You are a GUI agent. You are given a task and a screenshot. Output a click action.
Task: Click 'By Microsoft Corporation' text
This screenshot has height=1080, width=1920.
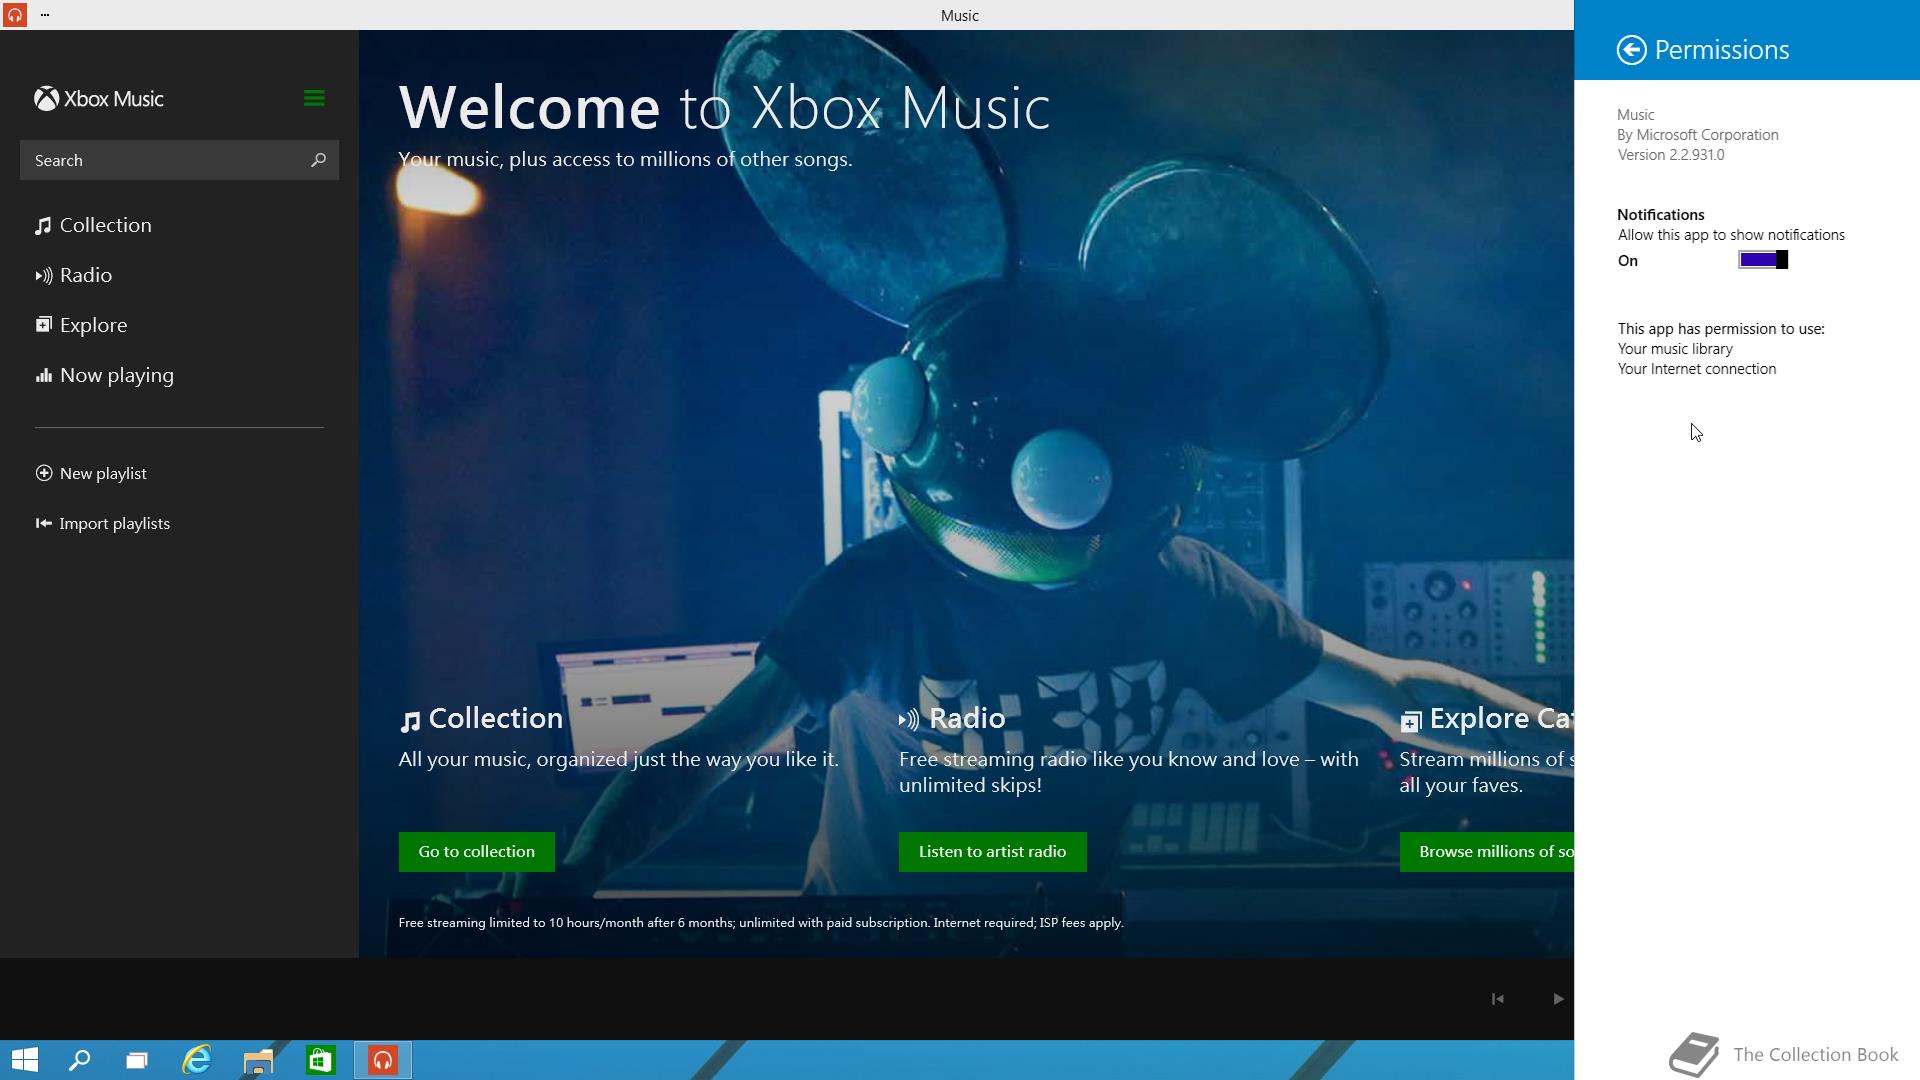click(x=1698, y=135)
